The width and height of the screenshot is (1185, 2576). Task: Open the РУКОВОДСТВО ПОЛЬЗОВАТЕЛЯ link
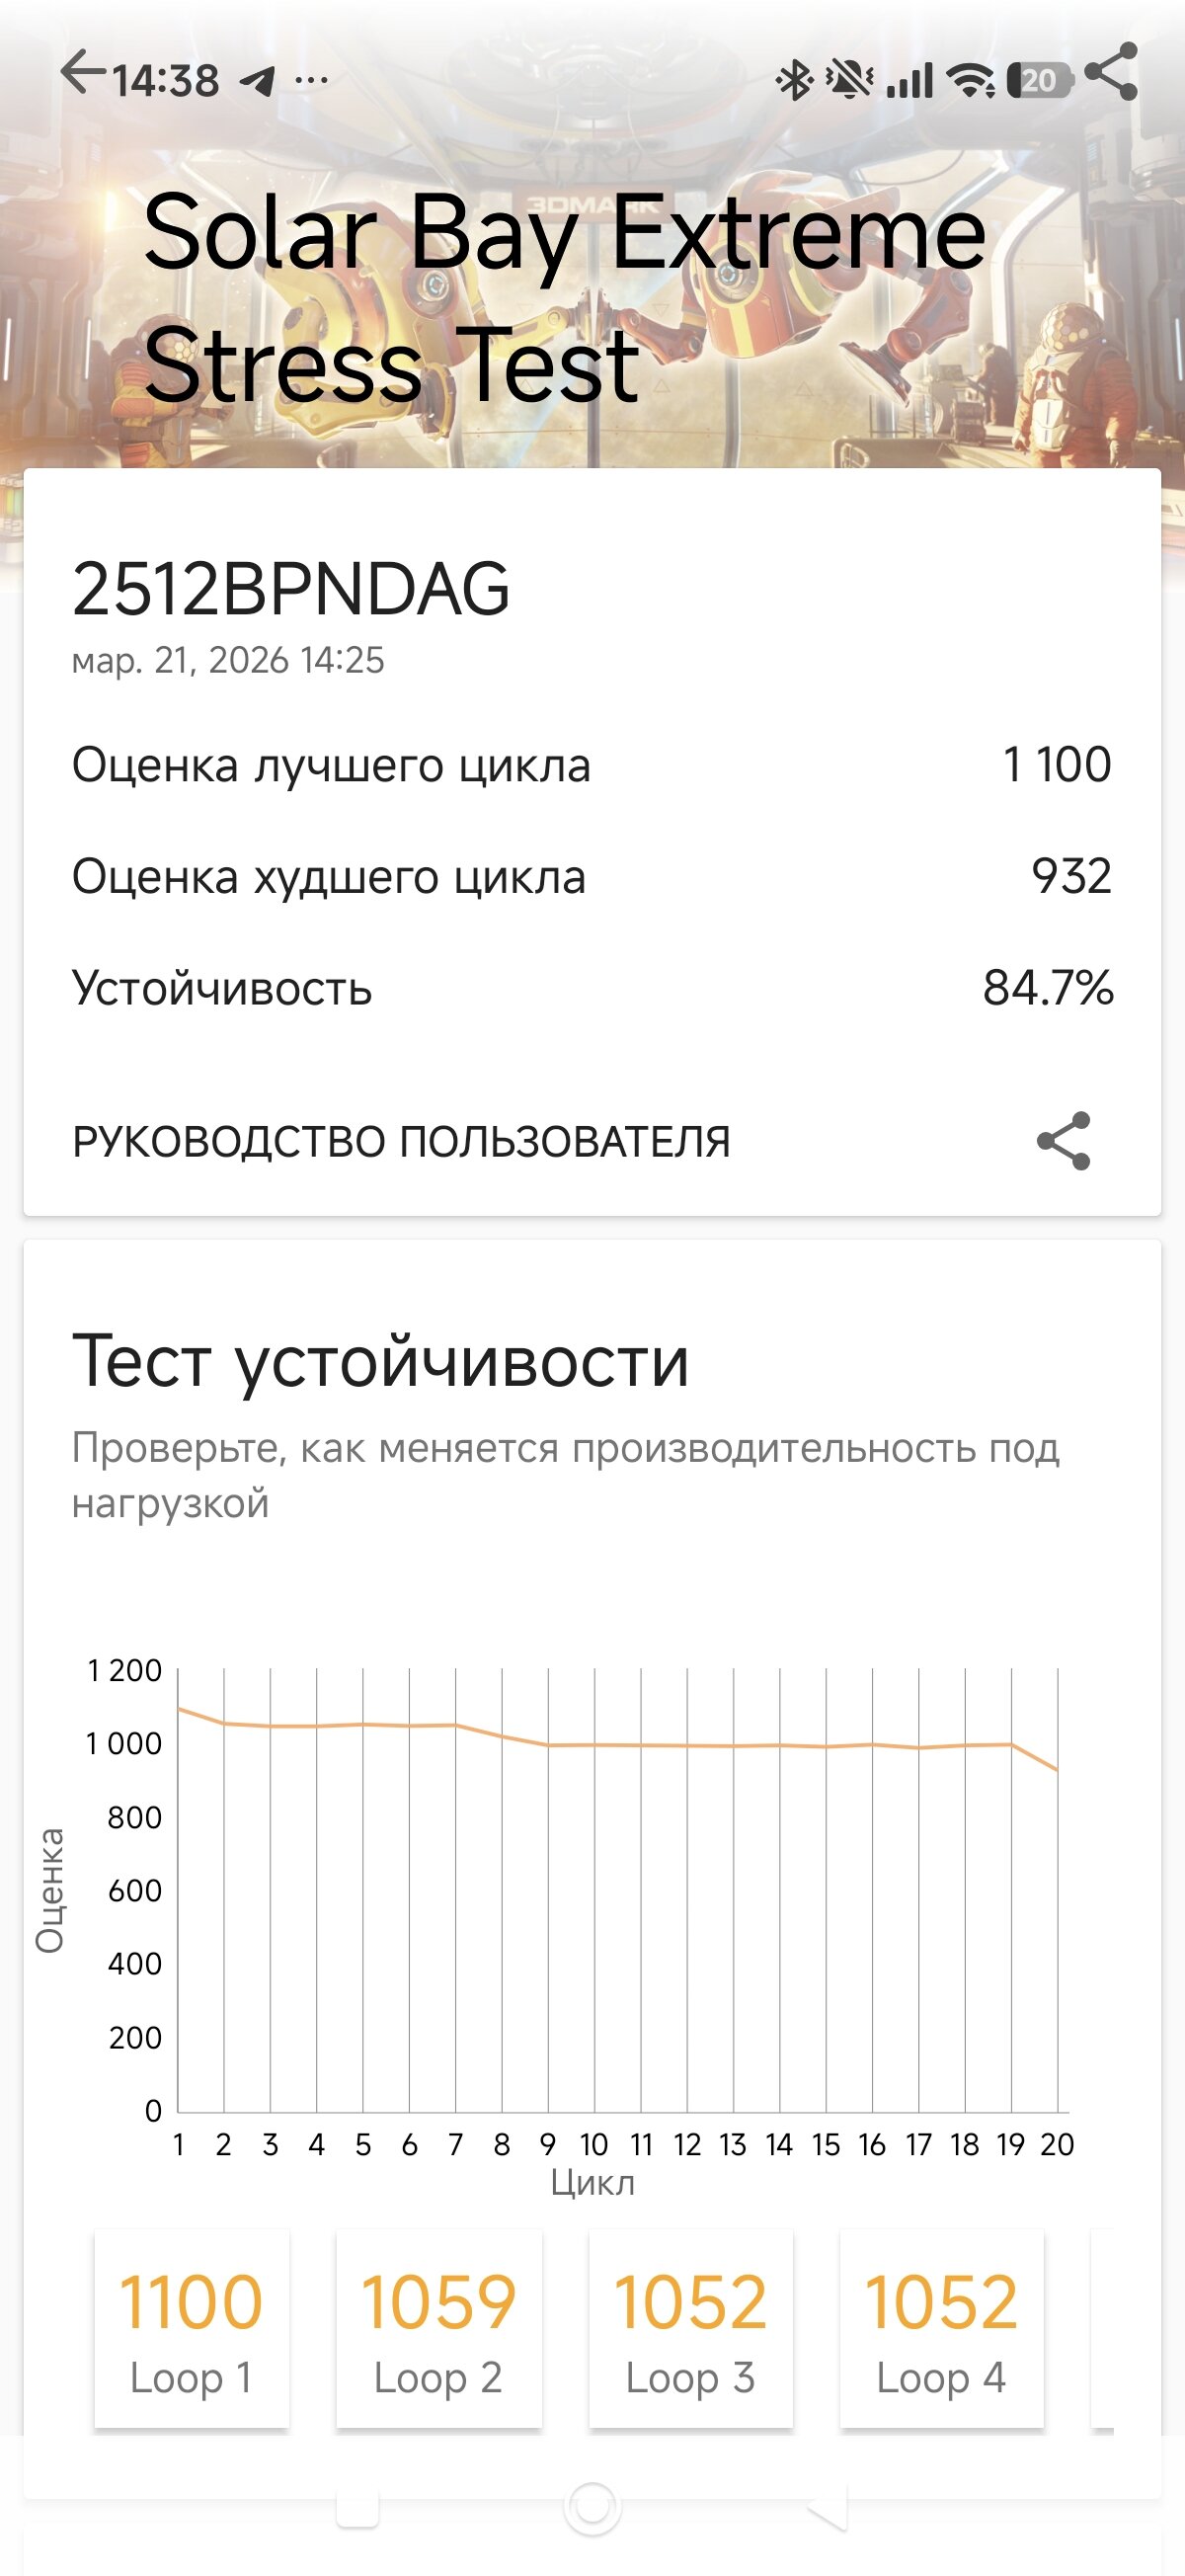pos(401,1141)
